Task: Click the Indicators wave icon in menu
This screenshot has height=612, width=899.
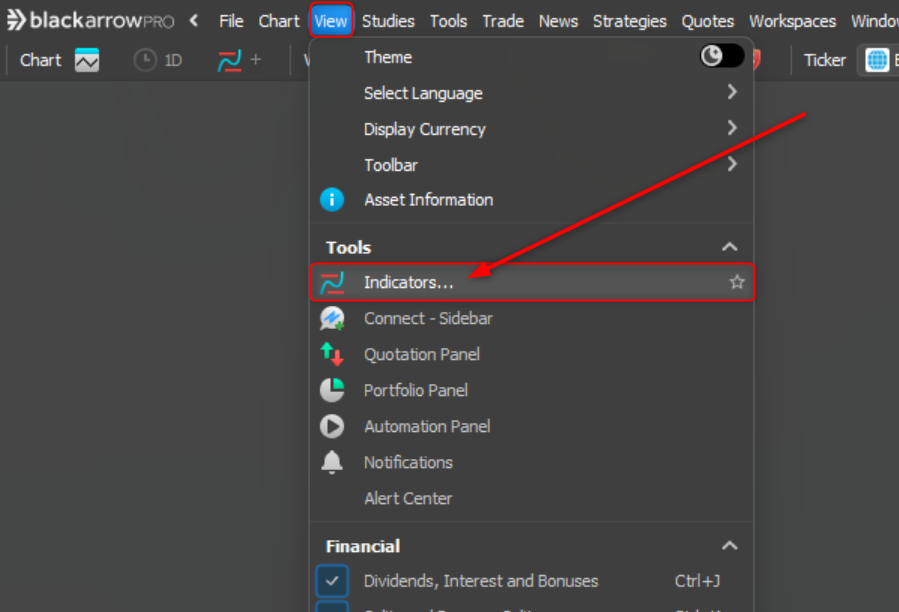Action: coord(332,282)
